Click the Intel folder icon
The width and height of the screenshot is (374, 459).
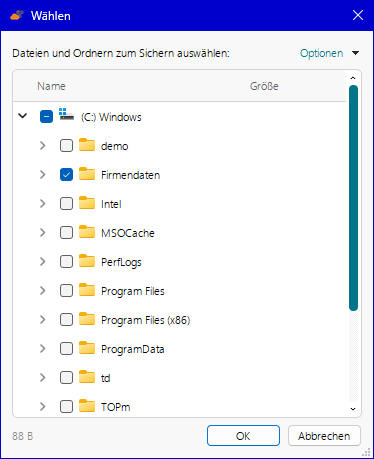pyautogui.click(x=87, y=203)
